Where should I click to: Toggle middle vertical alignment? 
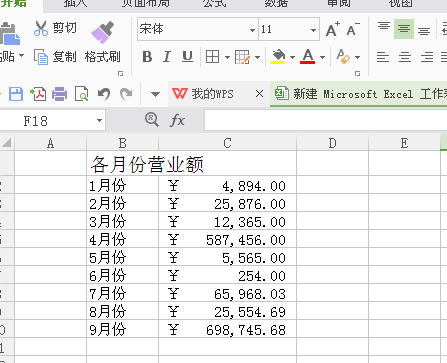click(x=404, y=29)
